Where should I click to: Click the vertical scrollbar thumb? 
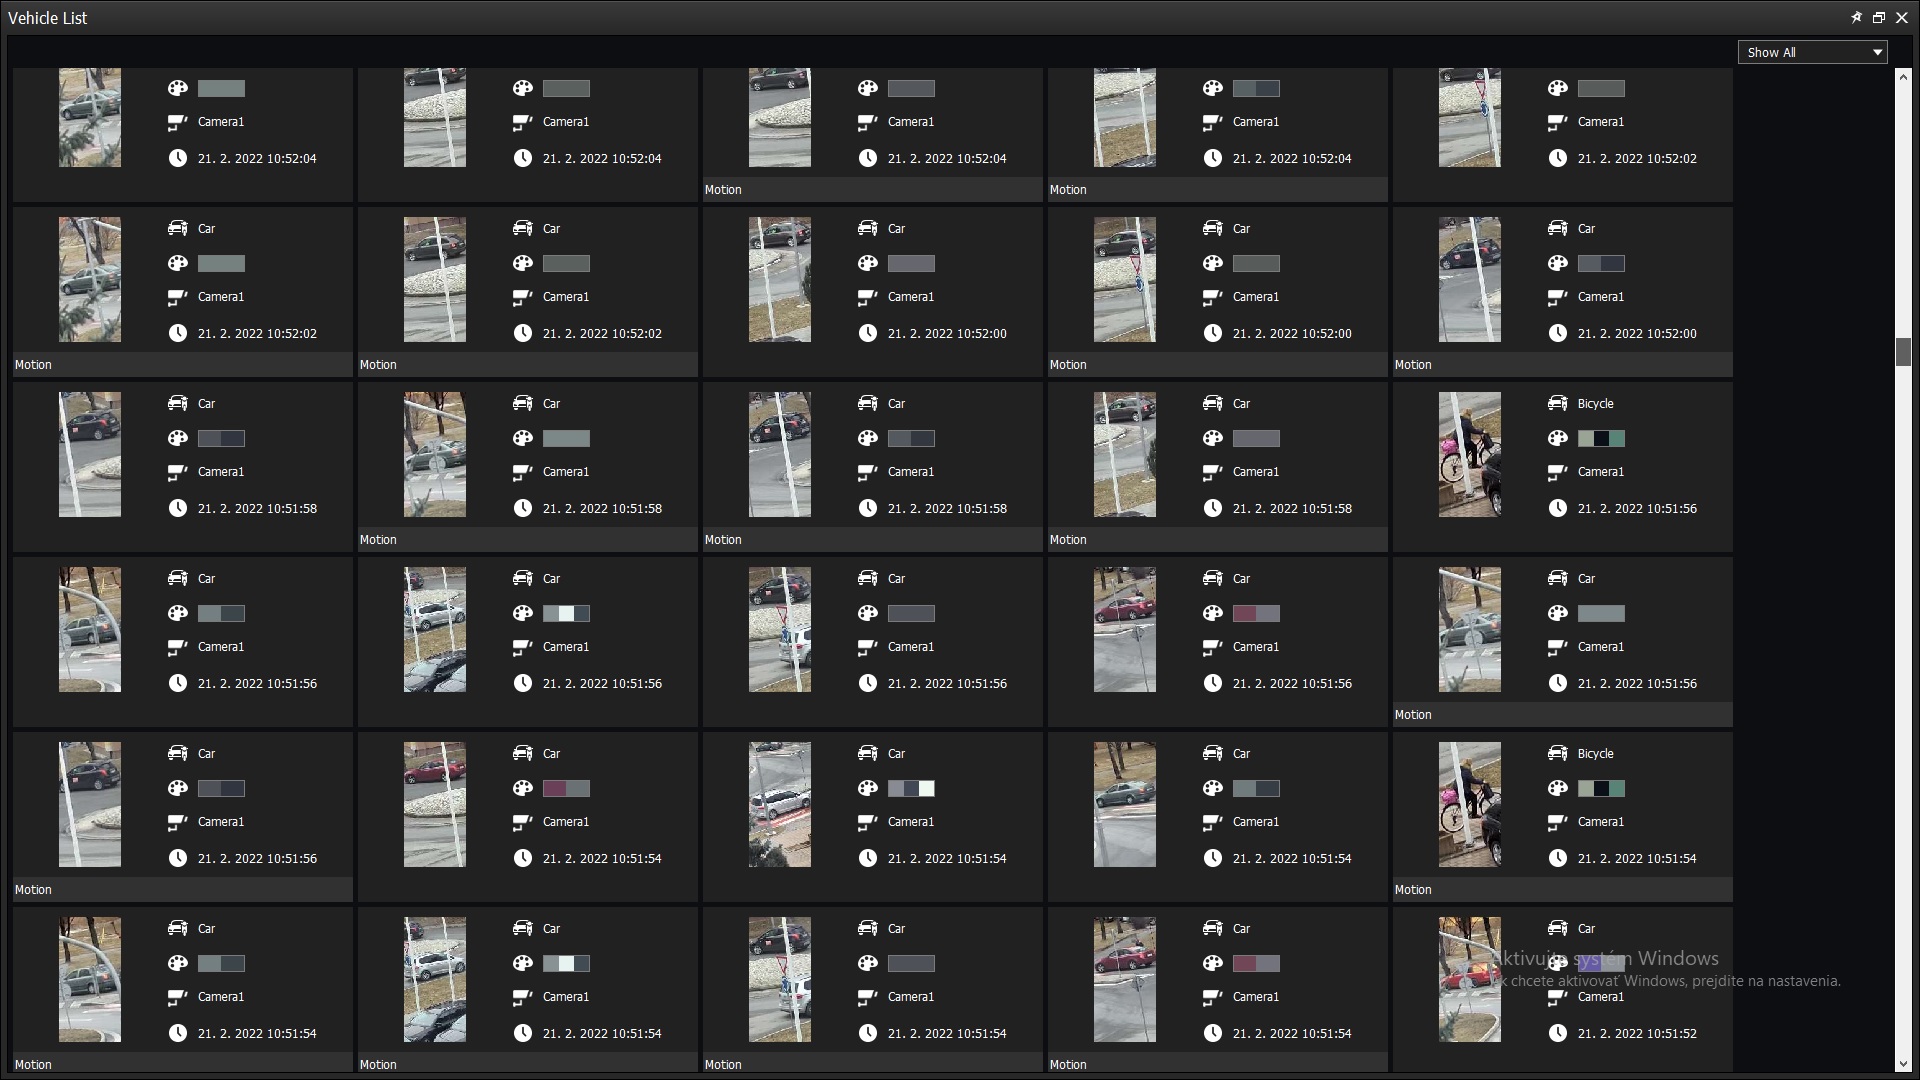1903,352
